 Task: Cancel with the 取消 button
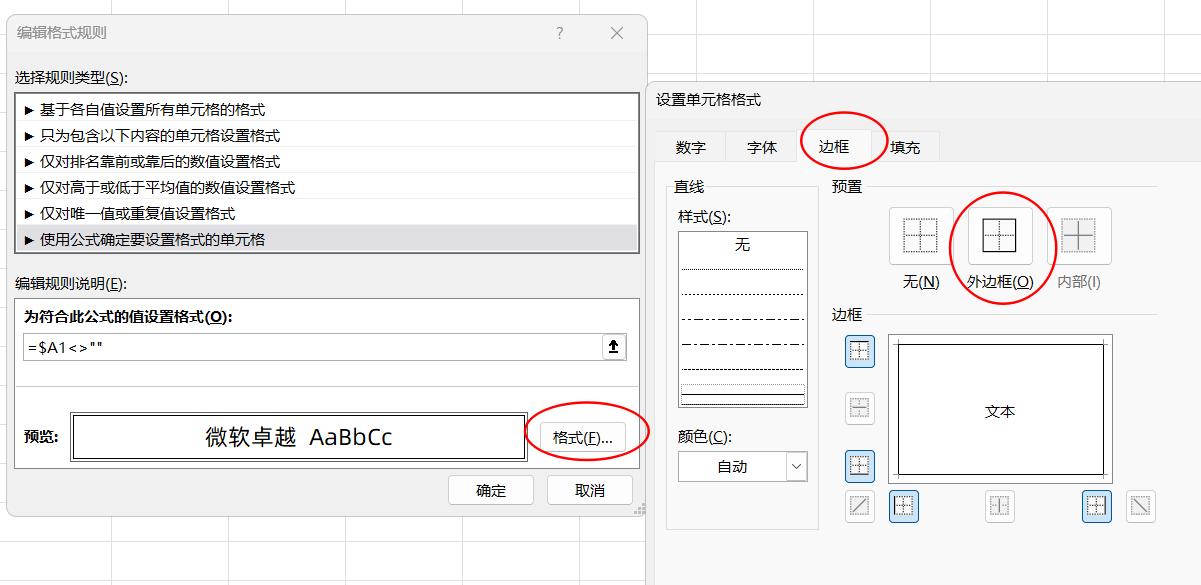[x=590, y=490]
